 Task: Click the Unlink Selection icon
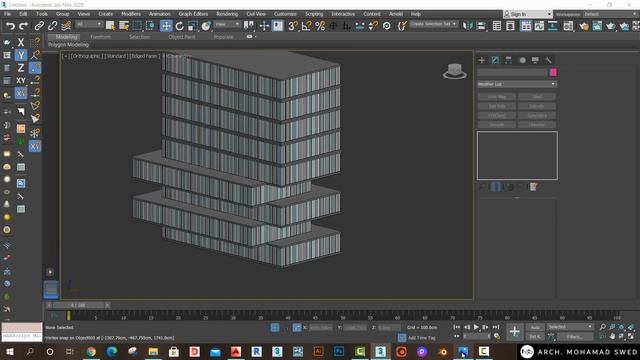coord(53,26)
